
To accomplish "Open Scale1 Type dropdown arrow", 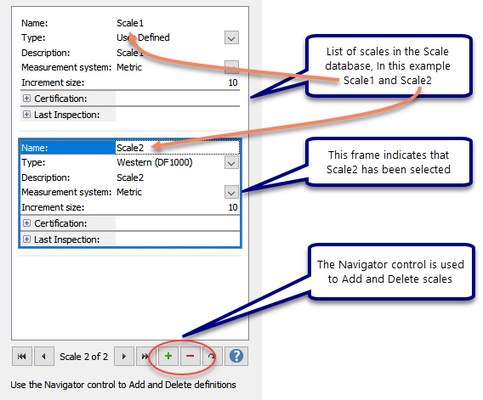I will (231, 38).
